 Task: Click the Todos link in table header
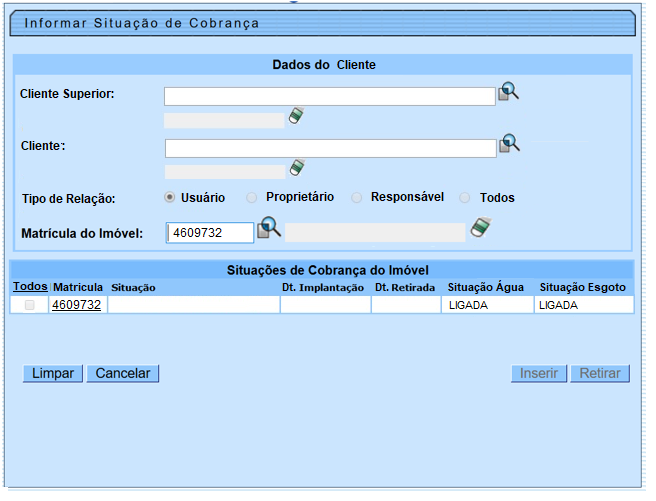coord(29,287)
